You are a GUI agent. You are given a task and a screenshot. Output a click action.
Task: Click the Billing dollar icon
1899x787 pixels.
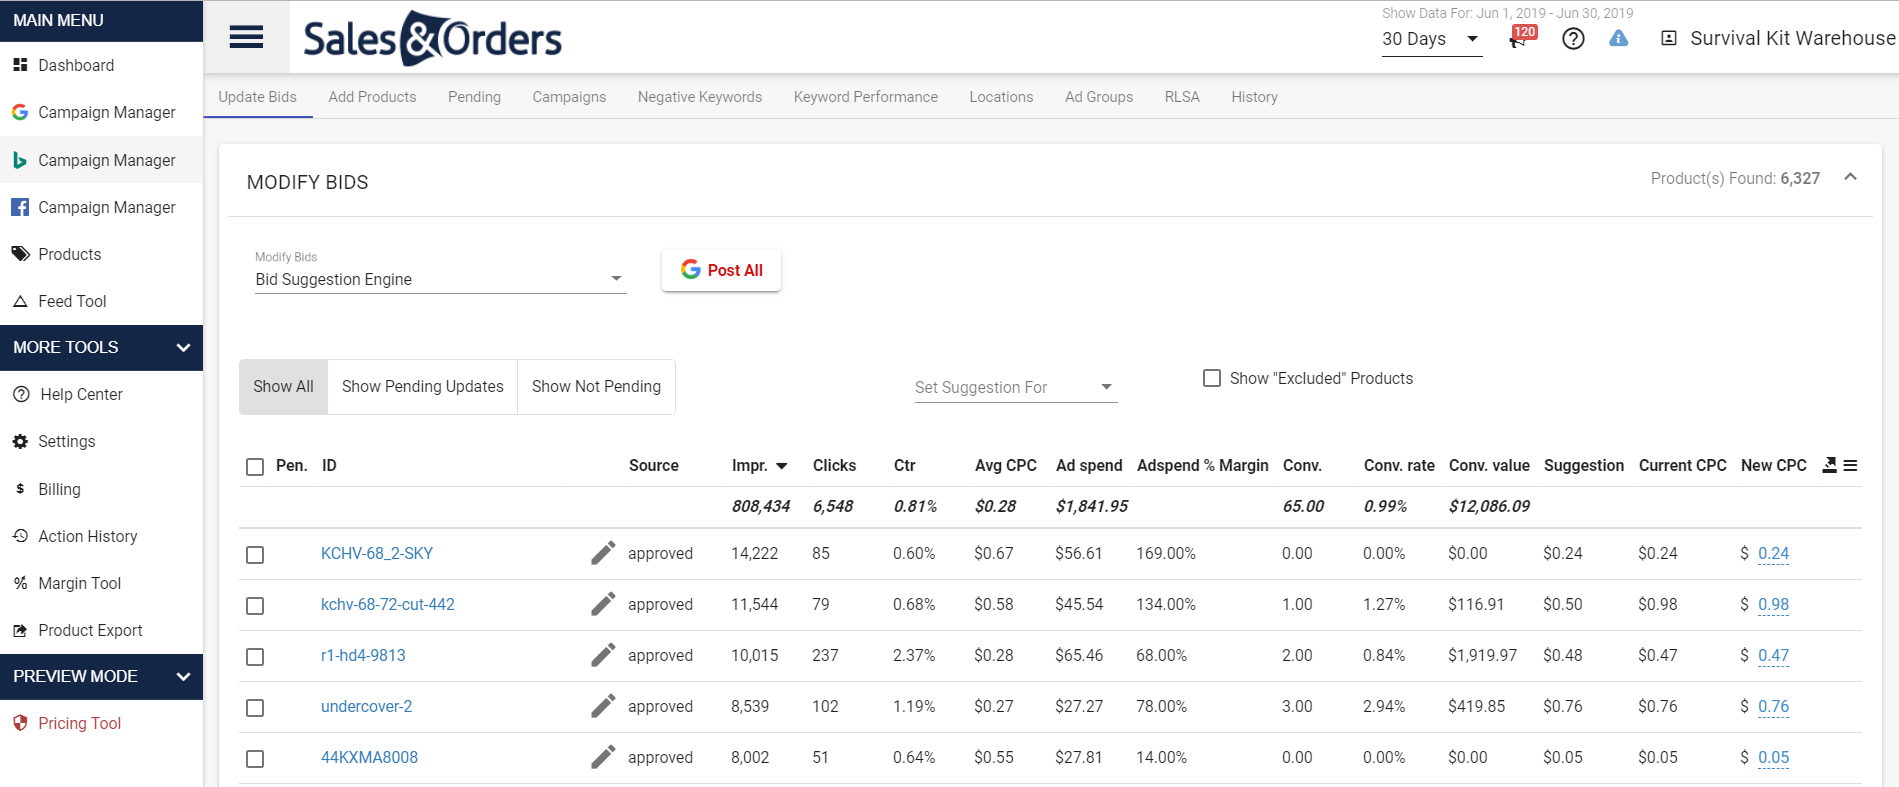20,489
